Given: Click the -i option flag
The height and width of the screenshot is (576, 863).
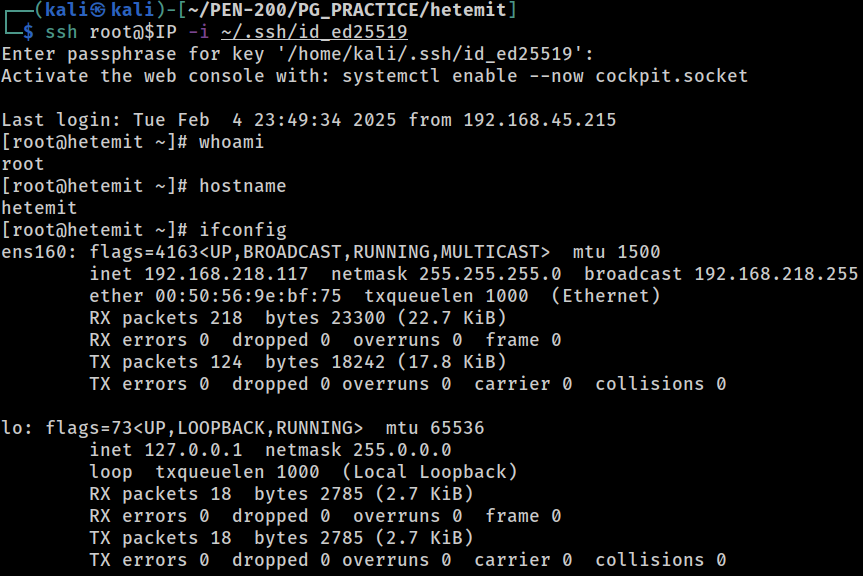Looking at the screenshot, I should tap(199, 32).
